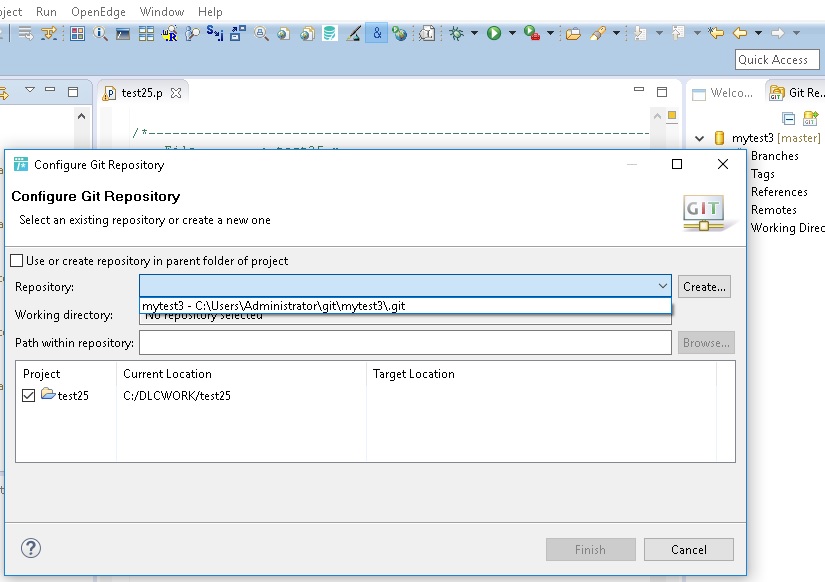Click the '.R' r-code toolbar icon
The width and height of the screenshot is (825, 582).
pyautogui.click(x=169, y=34)
